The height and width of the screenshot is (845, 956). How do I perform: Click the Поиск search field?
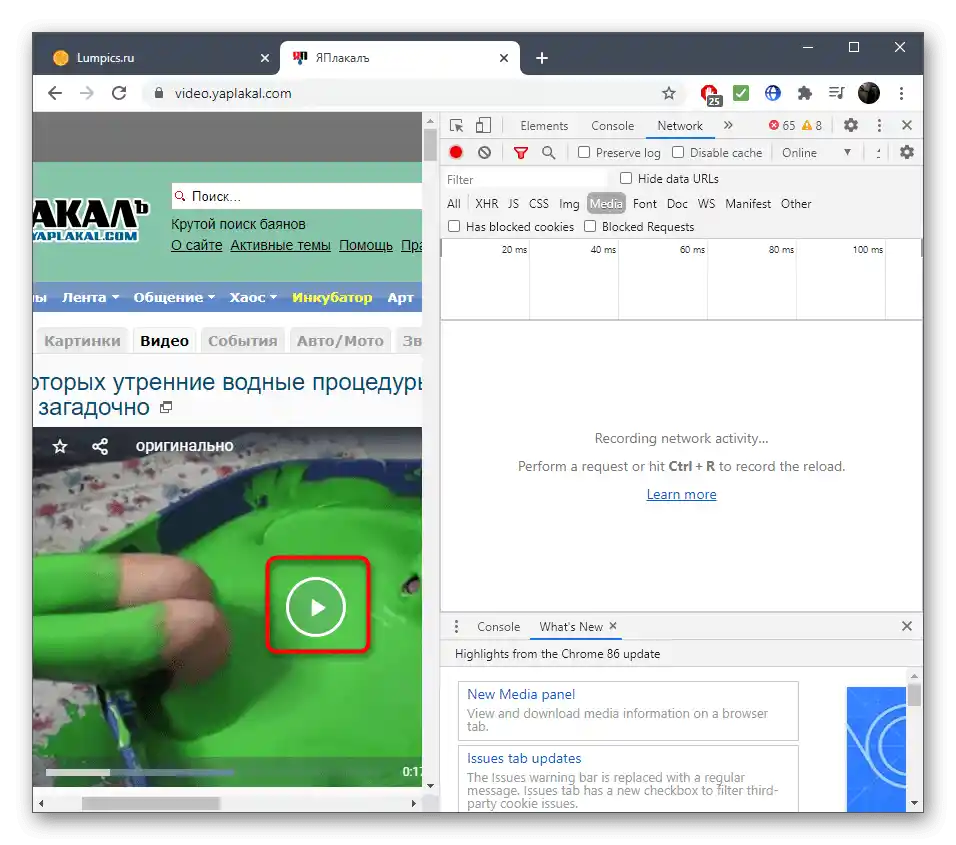coord(297,196)
